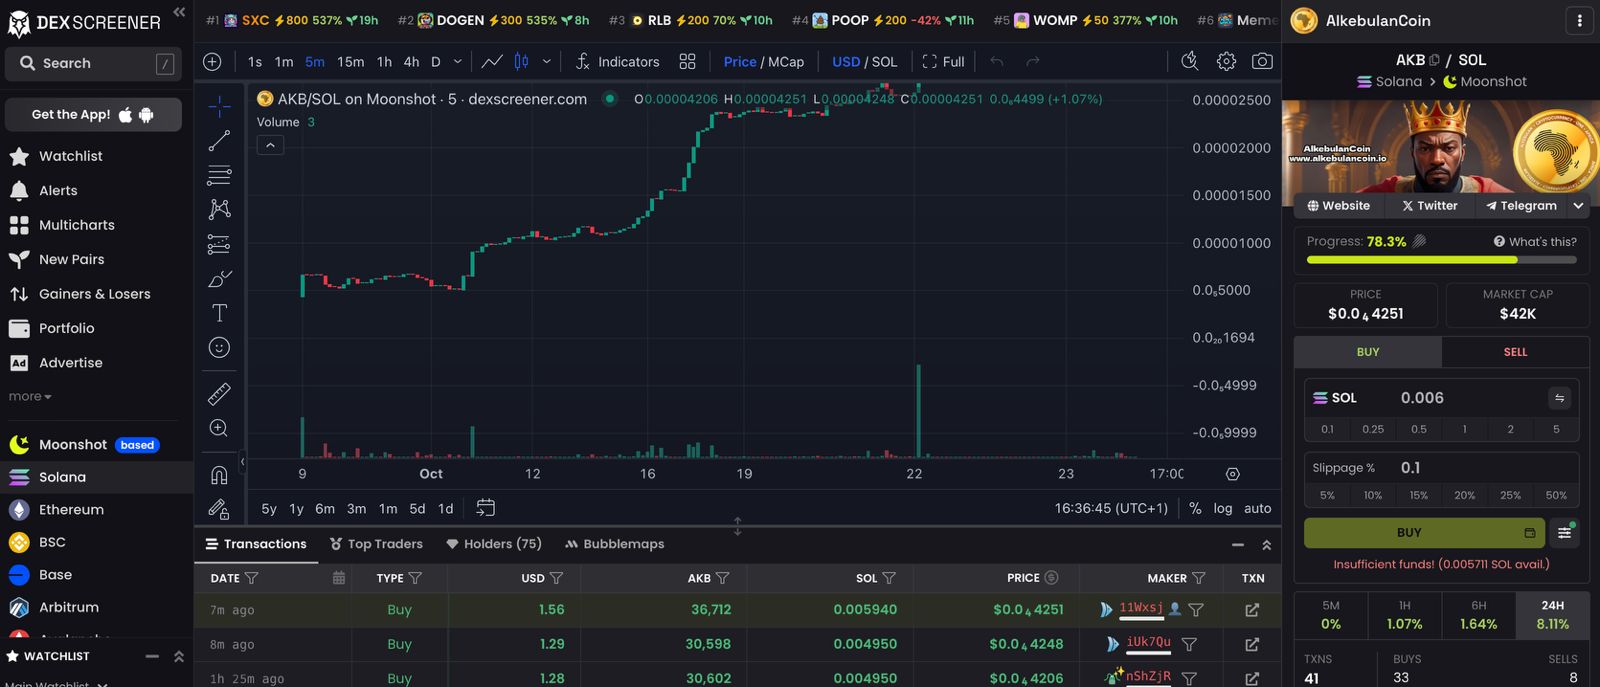Click Get the App button
1600x687 pixels.
coord(93,115)
